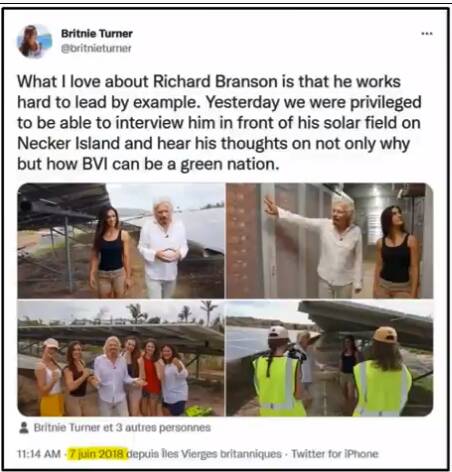Viewport: 452px width, 472px height.
Task: Click the tweet text about Richard Branson
Action: 219,123
